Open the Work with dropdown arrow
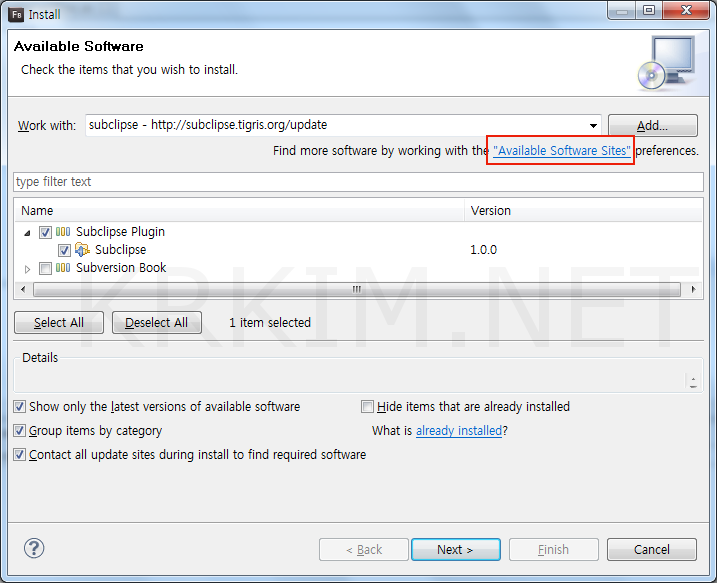This screenshot has width=717, height=583. coord(593,125)
